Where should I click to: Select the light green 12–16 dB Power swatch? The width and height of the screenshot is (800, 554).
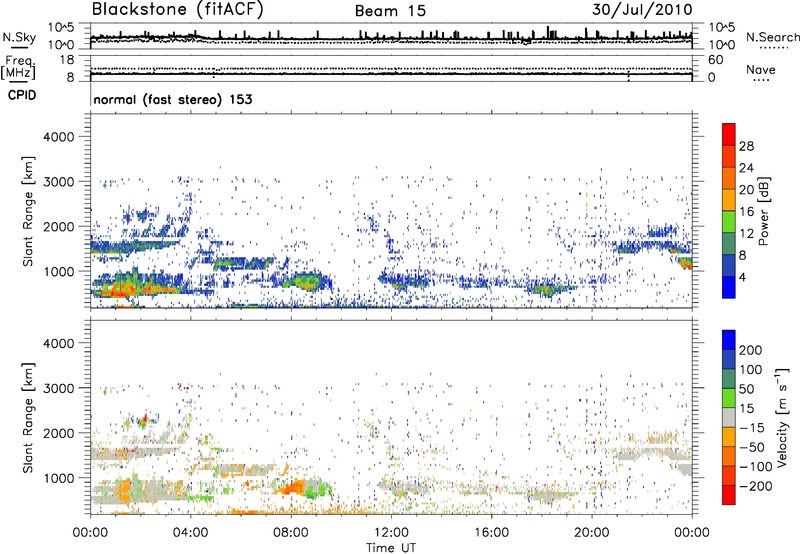coord(729,222)
